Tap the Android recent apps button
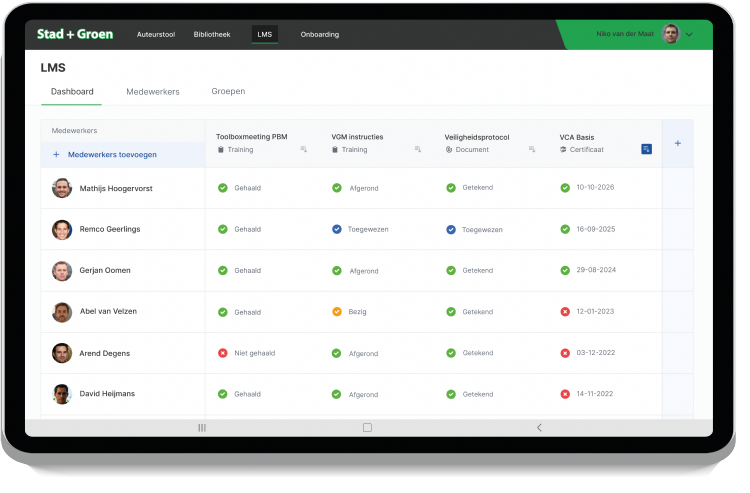The width and height of the screenshot is (750, 493). point(202,427)
